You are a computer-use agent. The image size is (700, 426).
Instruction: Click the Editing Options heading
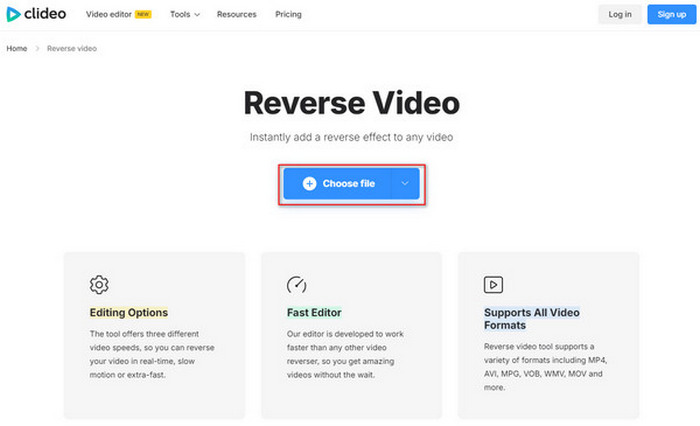129,313
